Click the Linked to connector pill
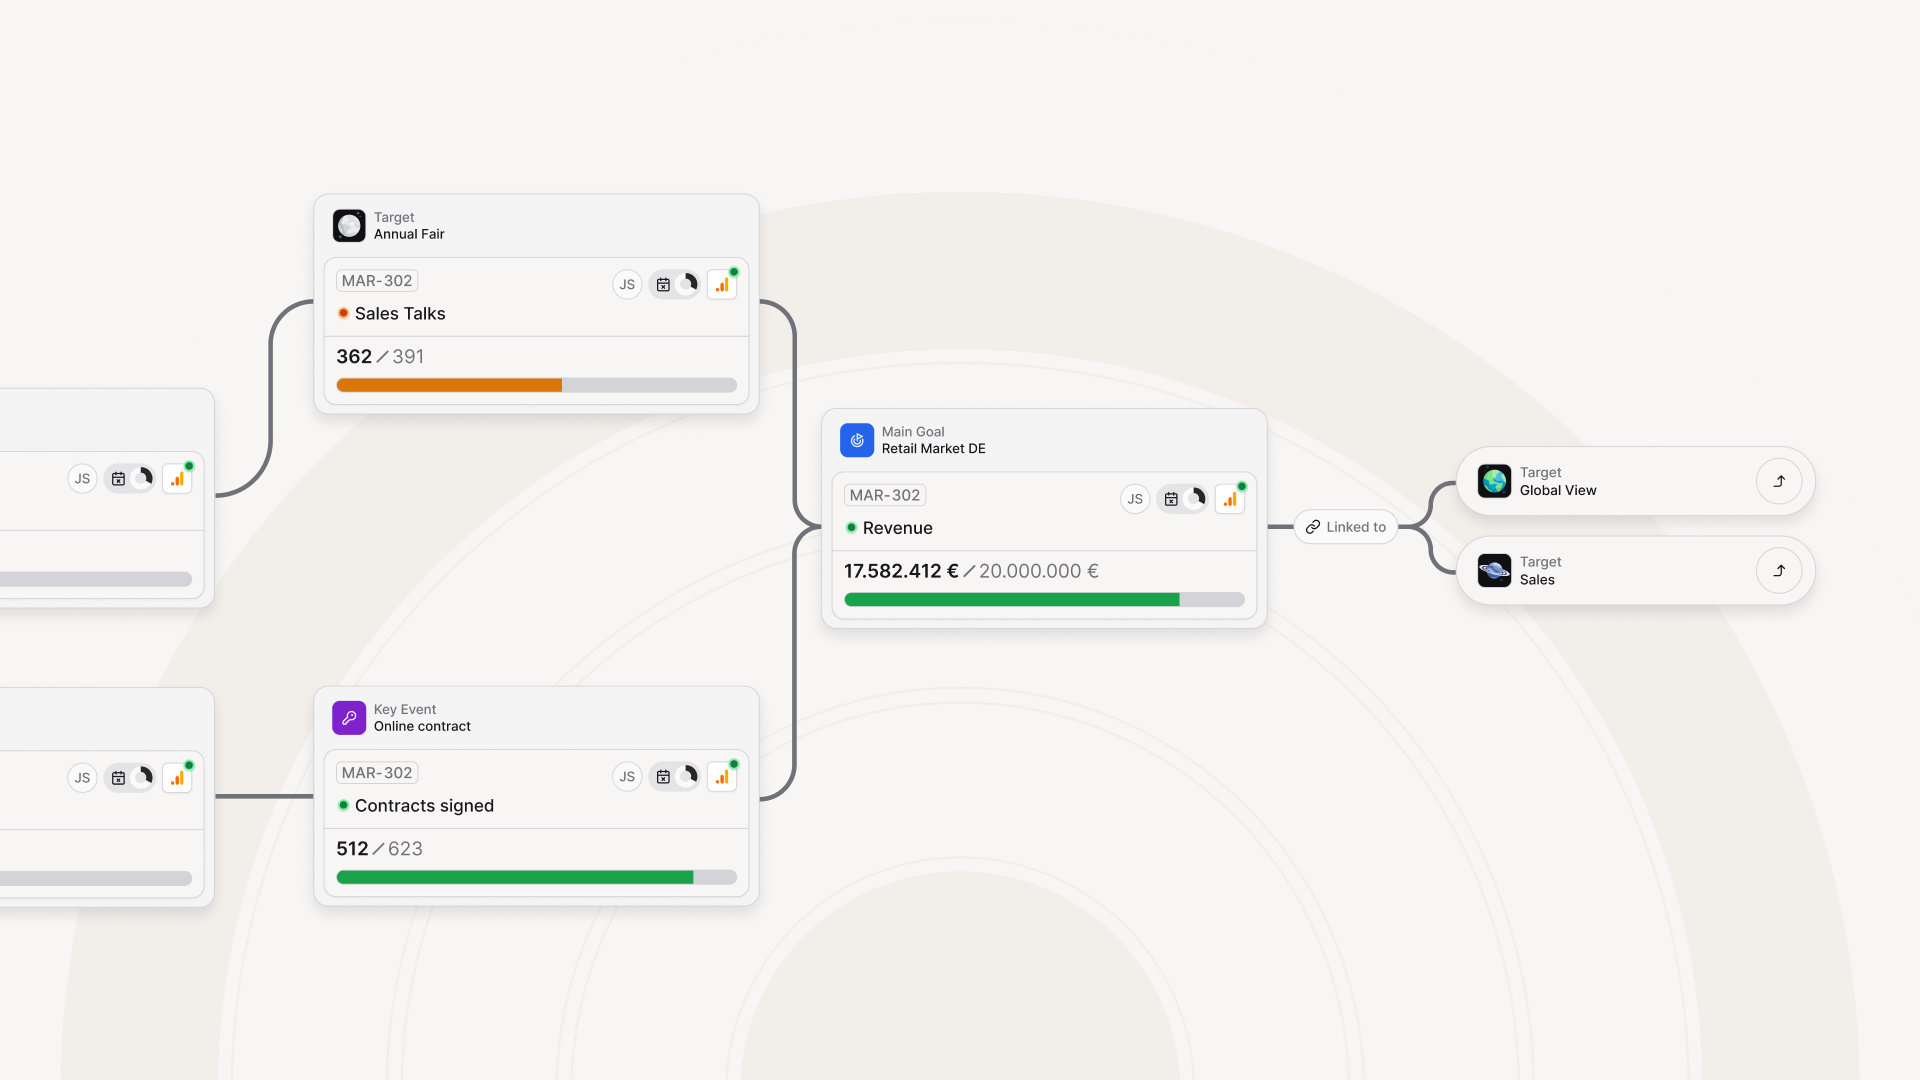Viewport: 1920px width, 1080px height. pyautogui.click(x=1346, y=527)
